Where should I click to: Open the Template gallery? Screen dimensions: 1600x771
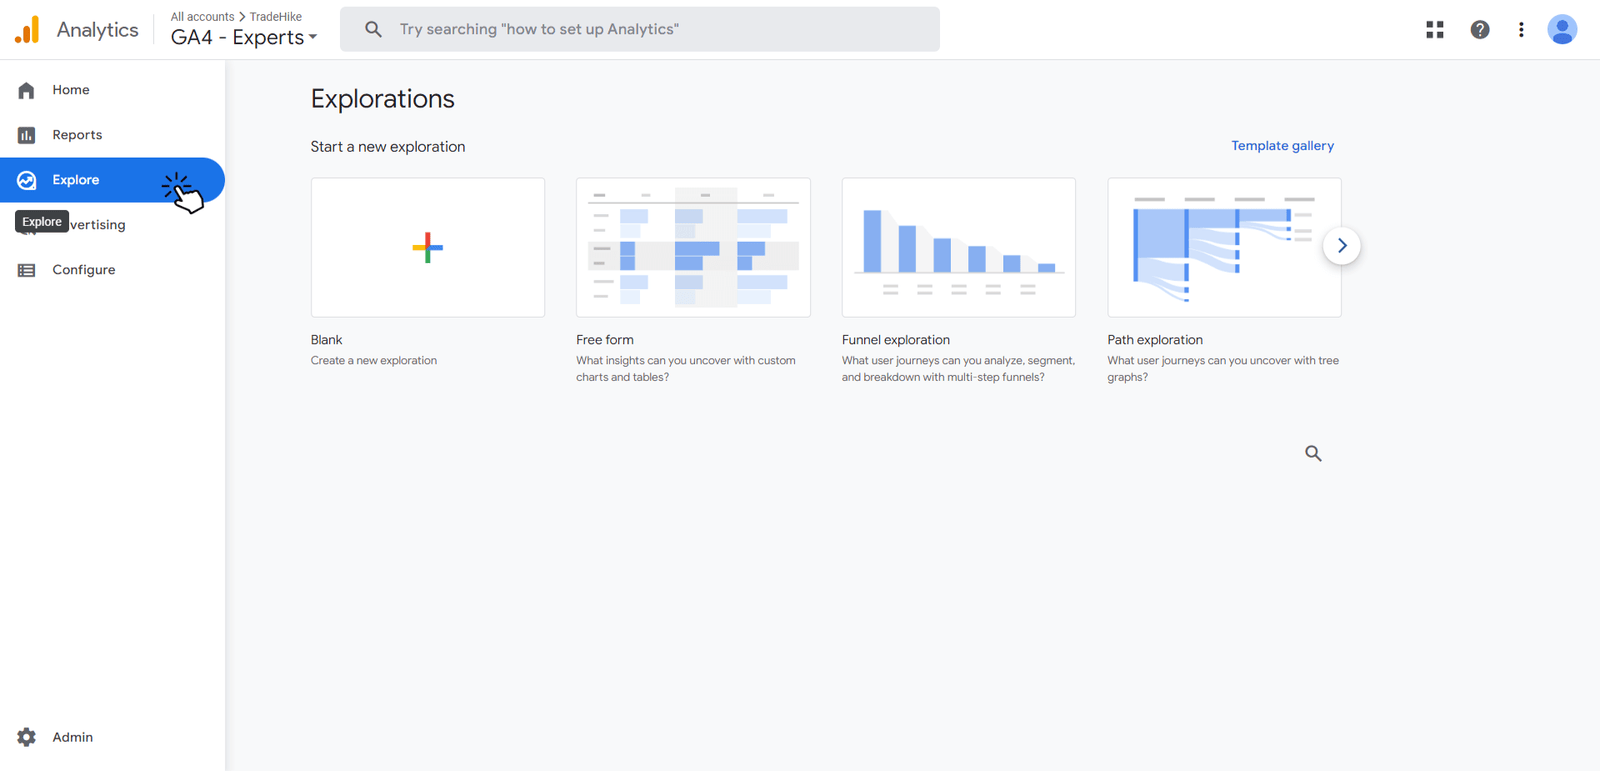1282,145
